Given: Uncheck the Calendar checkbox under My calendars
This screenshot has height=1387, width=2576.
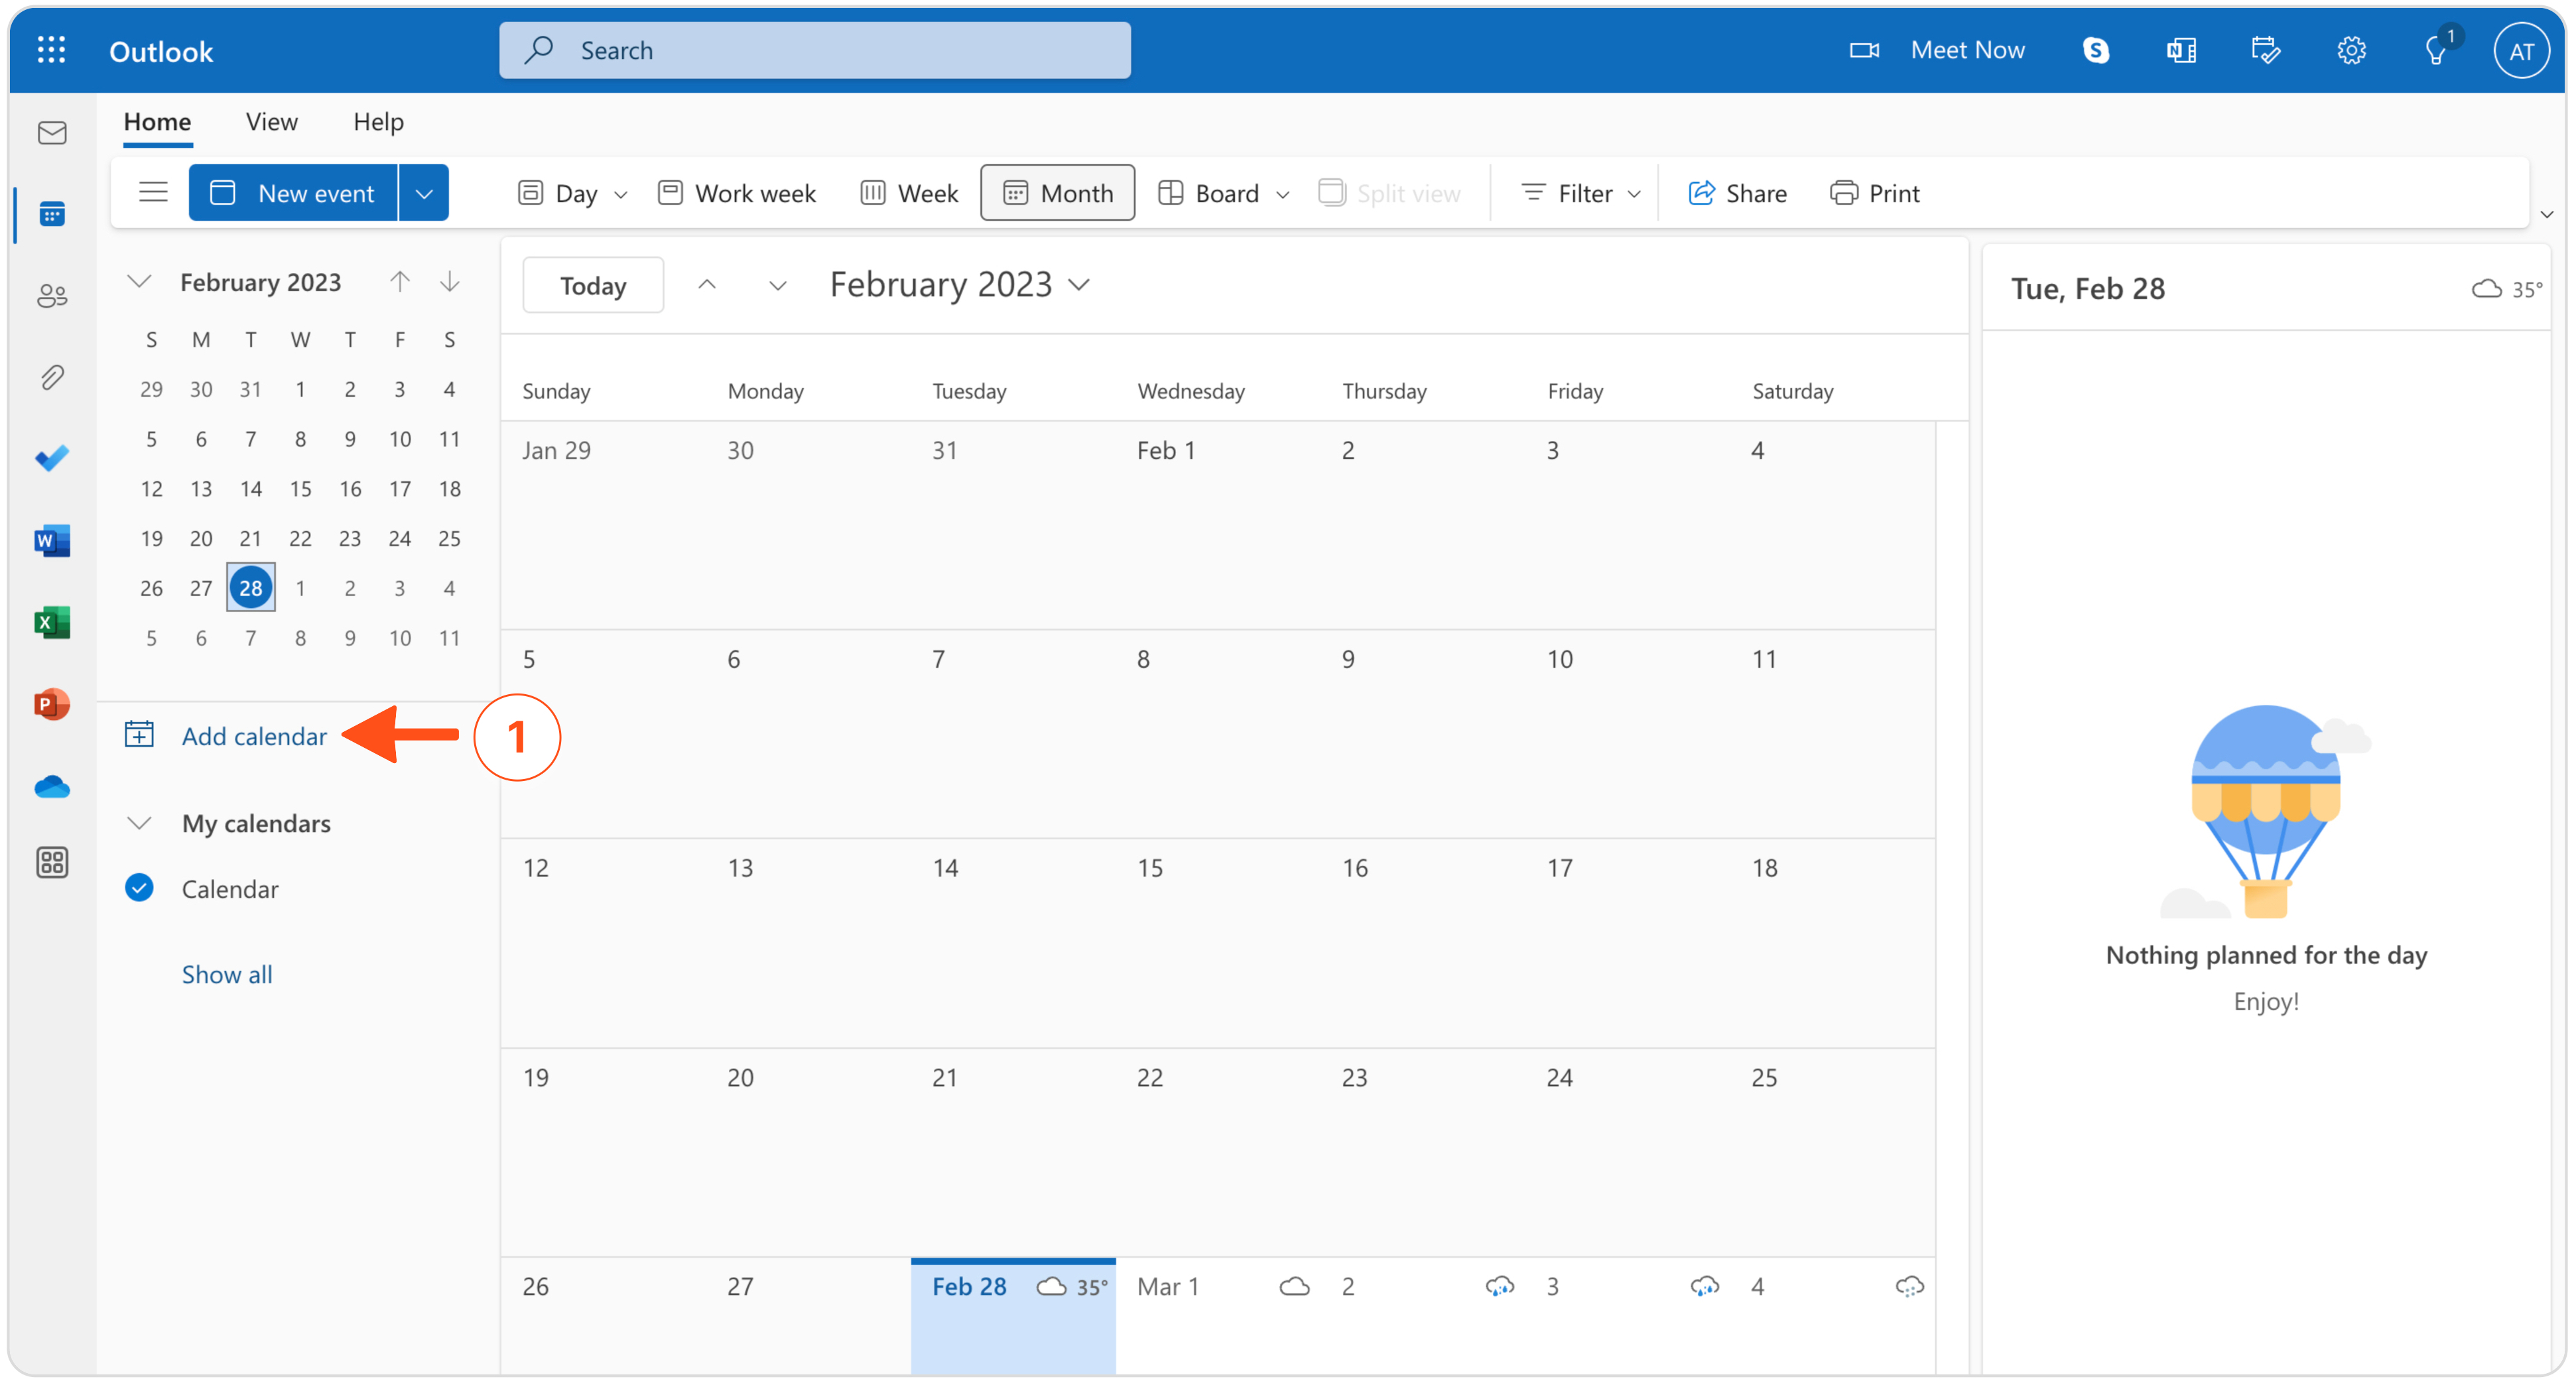Looking at the screenshot, I should (139, 888).
